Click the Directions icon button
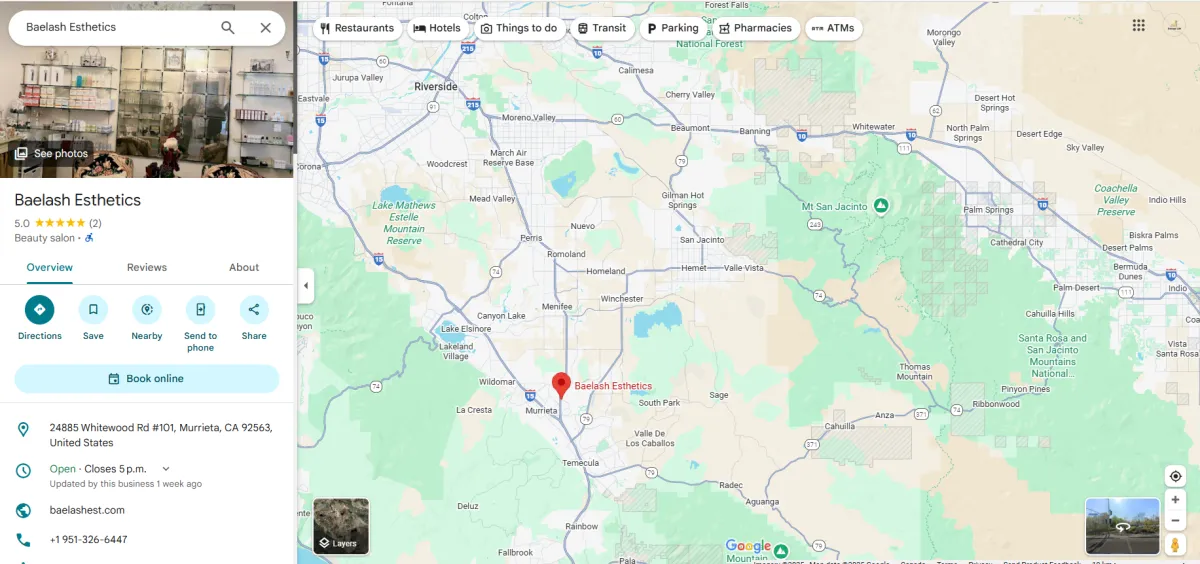 pos(40,310)
